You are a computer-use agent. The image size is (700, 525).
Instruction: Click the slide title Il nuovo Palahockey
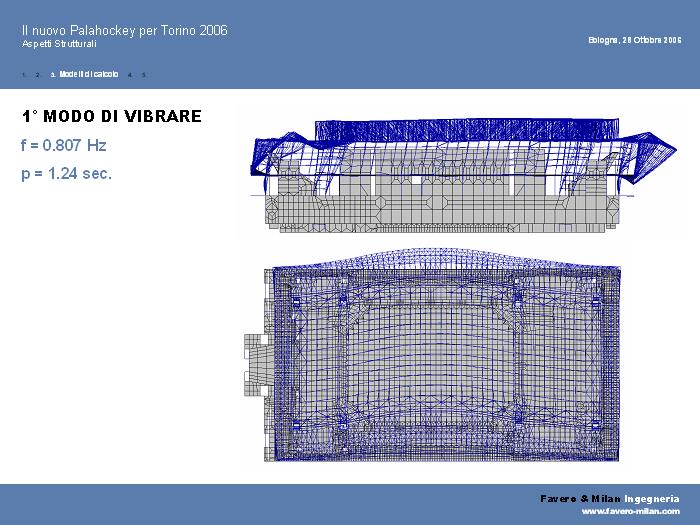[124, 31]
